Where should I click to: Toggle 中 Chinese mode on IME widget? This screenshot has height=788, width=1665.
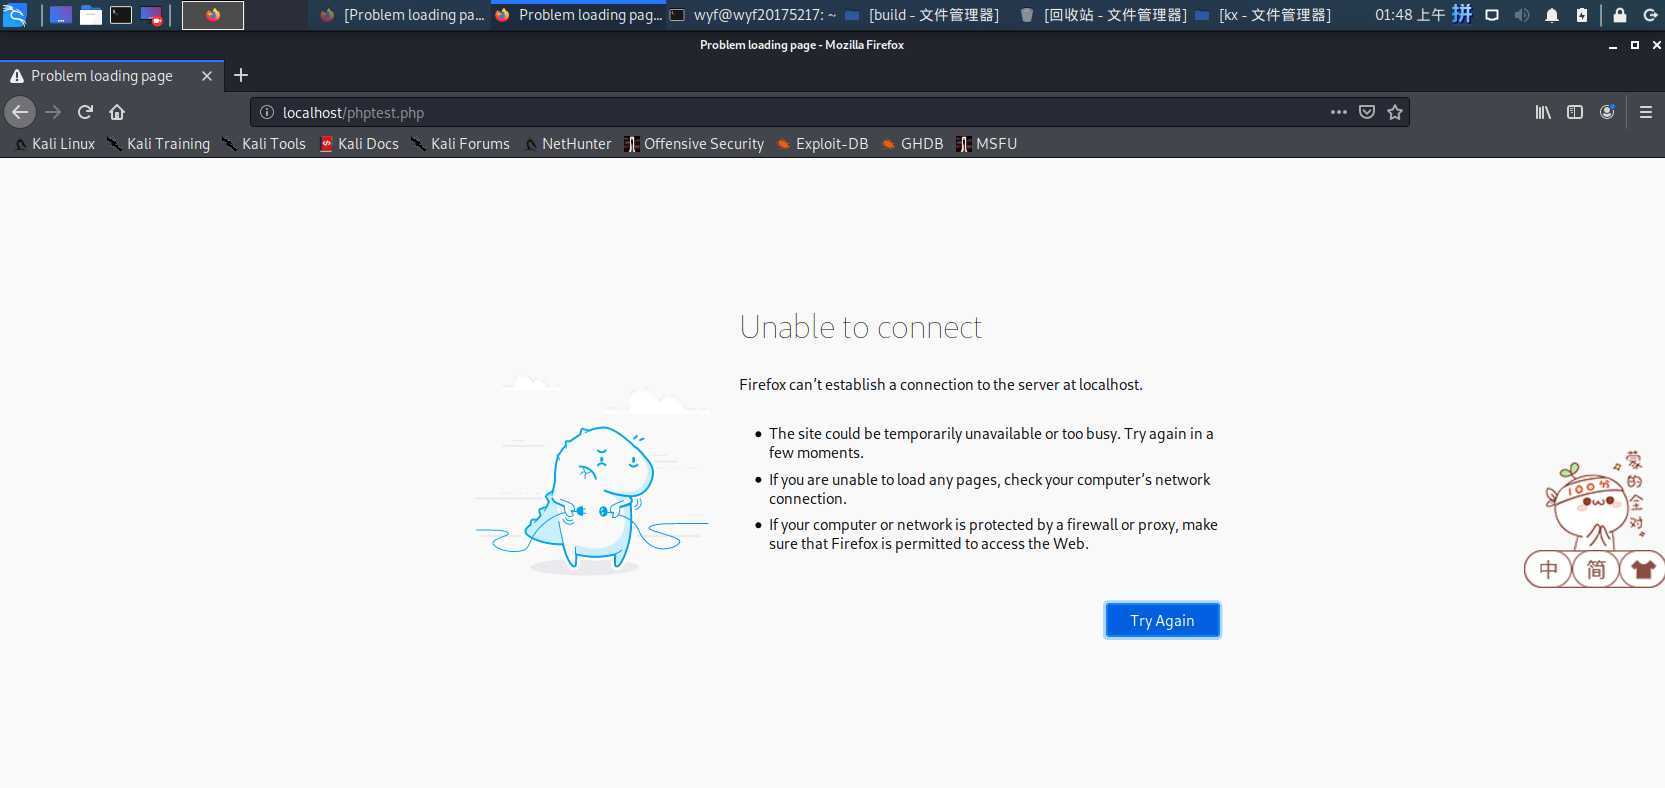point(1548,570)
